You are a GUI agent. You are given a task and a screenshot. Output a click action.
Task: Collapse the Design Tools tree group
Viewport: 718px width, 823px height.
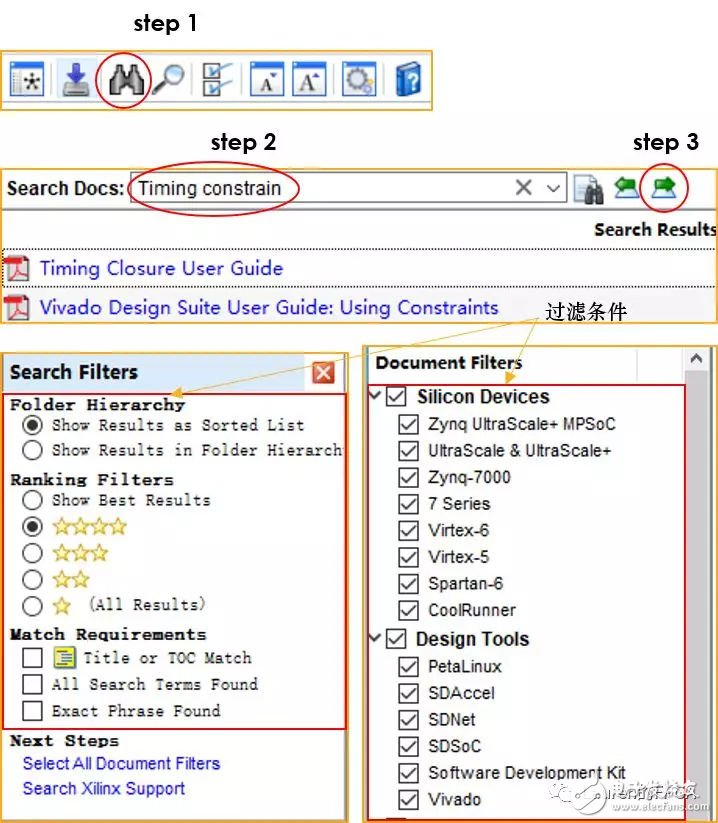375,639
